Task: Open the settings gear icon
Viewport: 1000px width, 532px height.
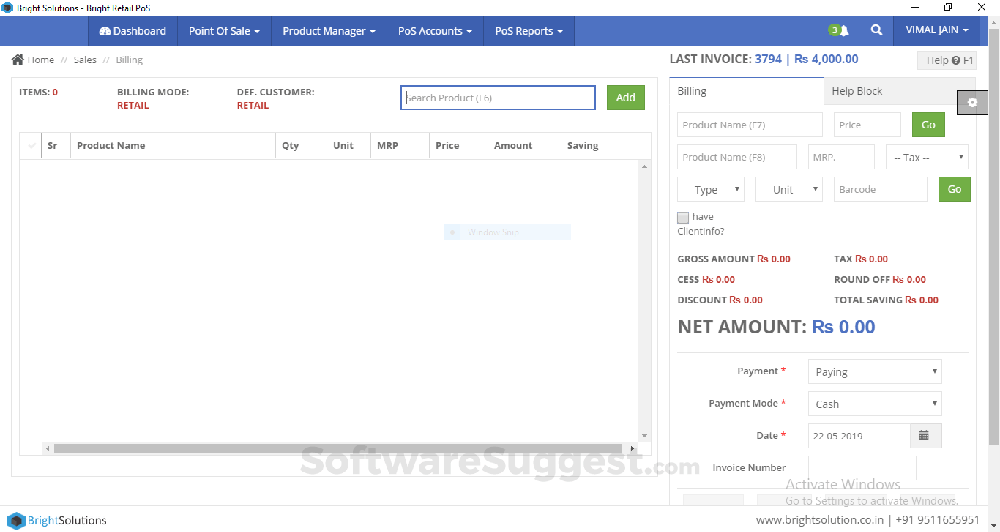Action: (972, 103)
